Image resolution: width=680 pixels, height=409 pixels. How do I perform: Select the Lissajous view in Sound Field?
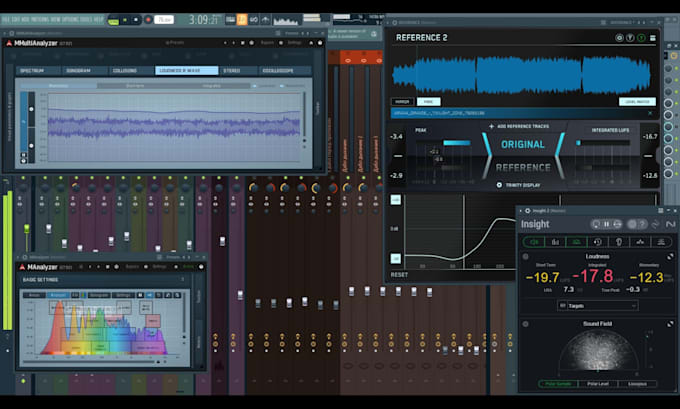click(637, 384)
